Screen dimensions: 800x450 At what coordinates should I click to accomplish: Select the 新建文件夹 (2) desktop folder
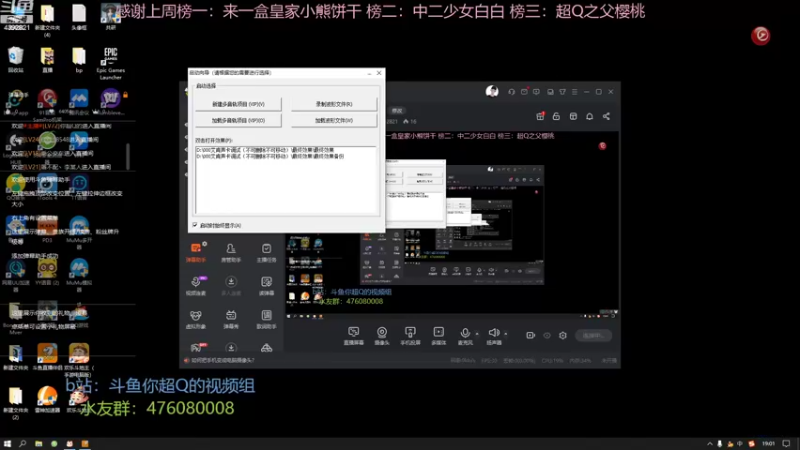[x=16, y=403]
